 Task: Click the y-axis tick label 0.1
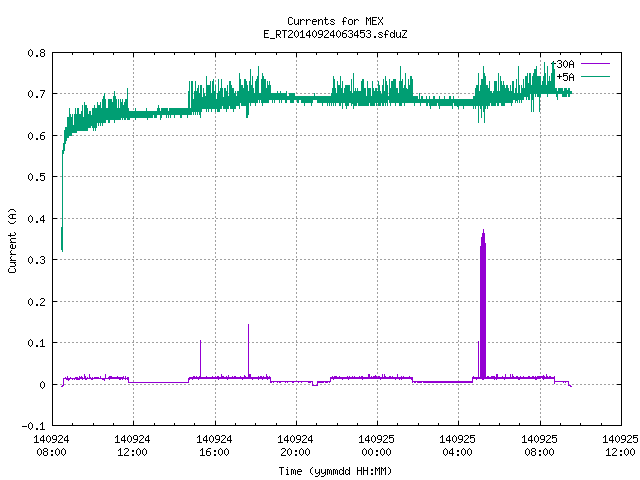(36, 343)
